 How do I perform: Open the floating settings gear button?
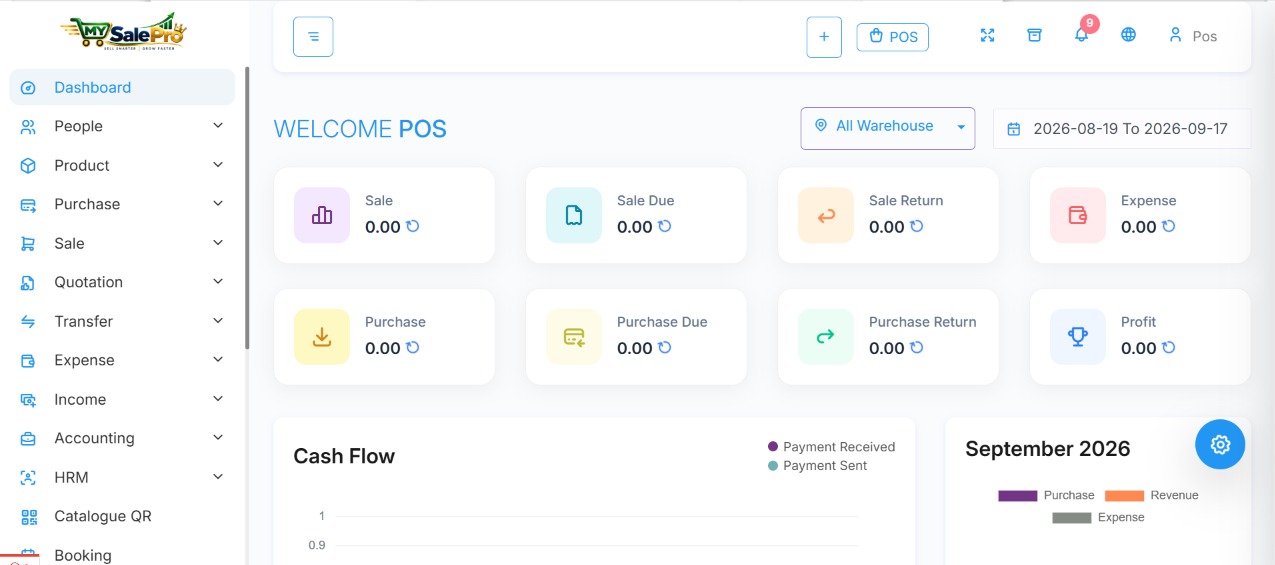[1220, 445]
